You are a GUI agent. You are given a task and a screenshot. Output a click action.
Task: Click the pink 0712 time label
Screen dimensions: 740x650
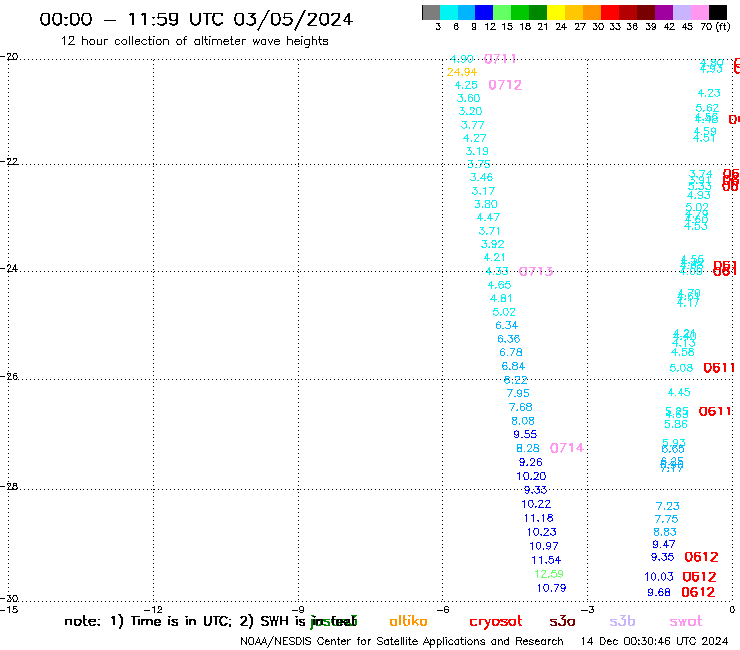click(x=505, y=85)
